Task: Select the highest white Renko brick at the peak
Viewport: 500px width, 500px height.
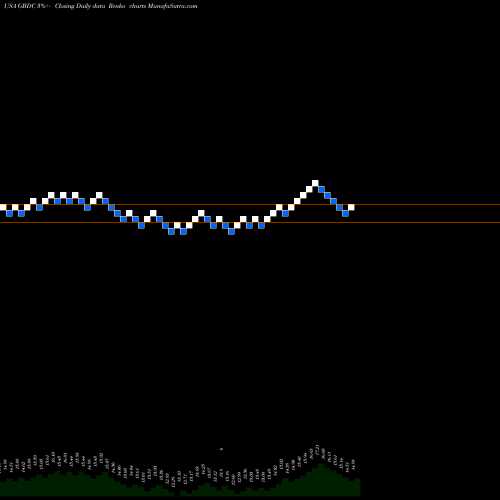Action: tap(315, 183)
